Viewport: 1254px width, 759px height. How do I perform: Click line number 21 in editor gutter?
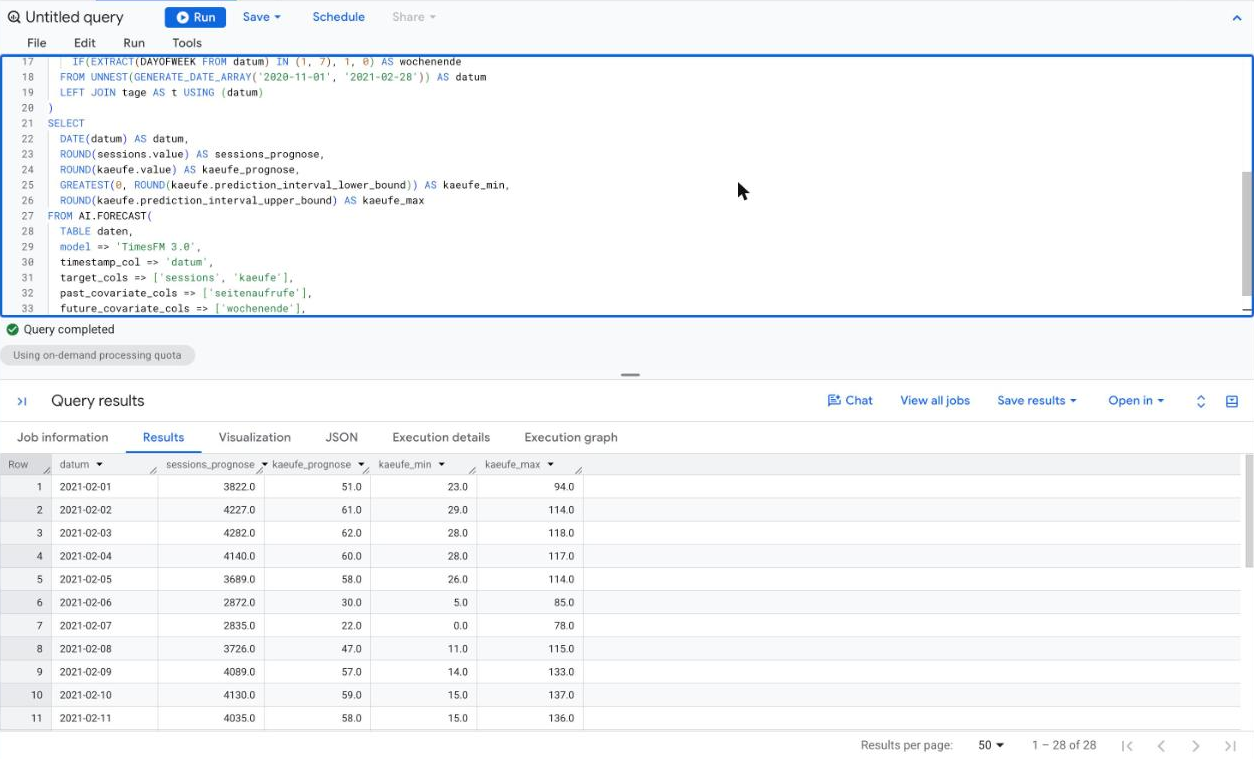tap(27, 124)
